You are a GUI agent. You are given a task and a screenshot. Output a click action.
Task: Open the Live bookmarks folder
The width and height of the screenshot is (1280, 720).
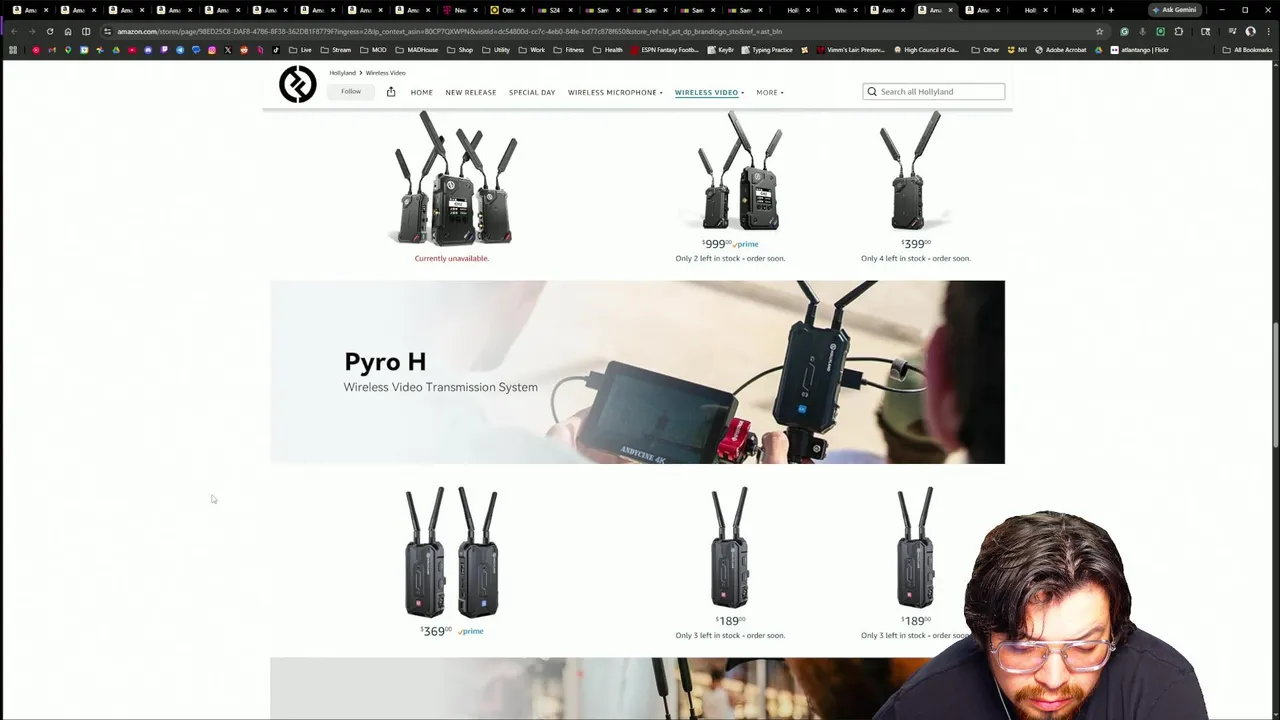click(x=301, y=50)
